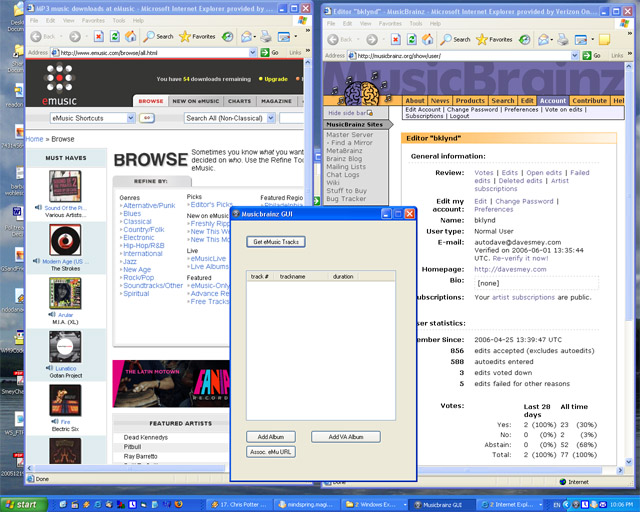This screenshot has height=512, width=640.
Task: Open CHARTS tab on eMusic
Action: (239, 101)
